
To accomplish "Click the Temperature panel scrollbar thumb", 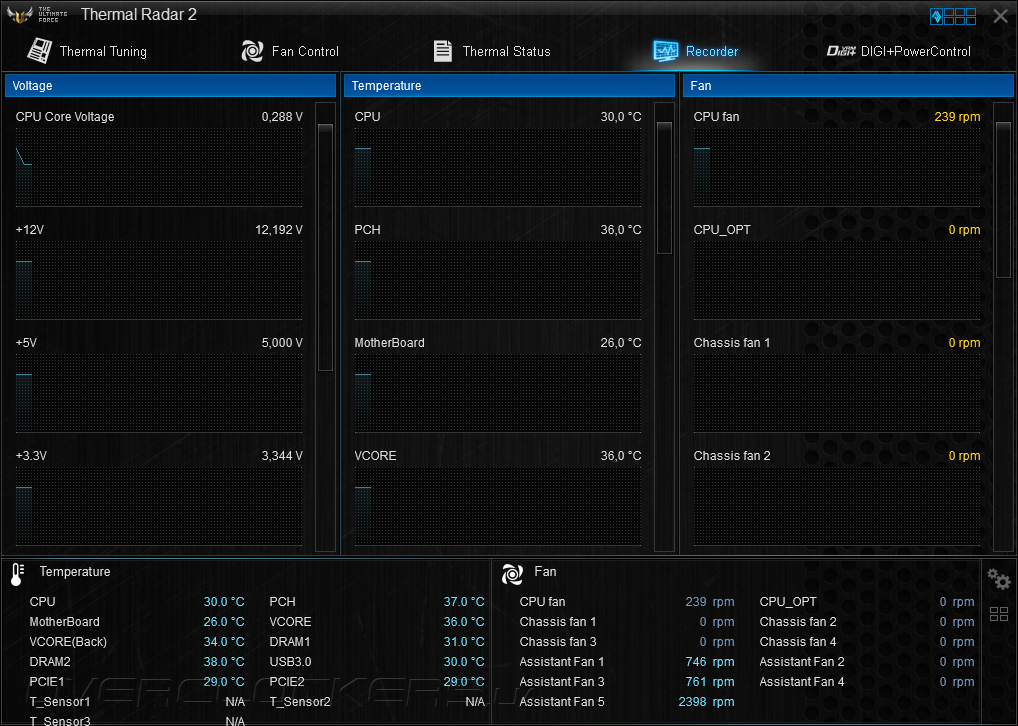I will [664, 188].
